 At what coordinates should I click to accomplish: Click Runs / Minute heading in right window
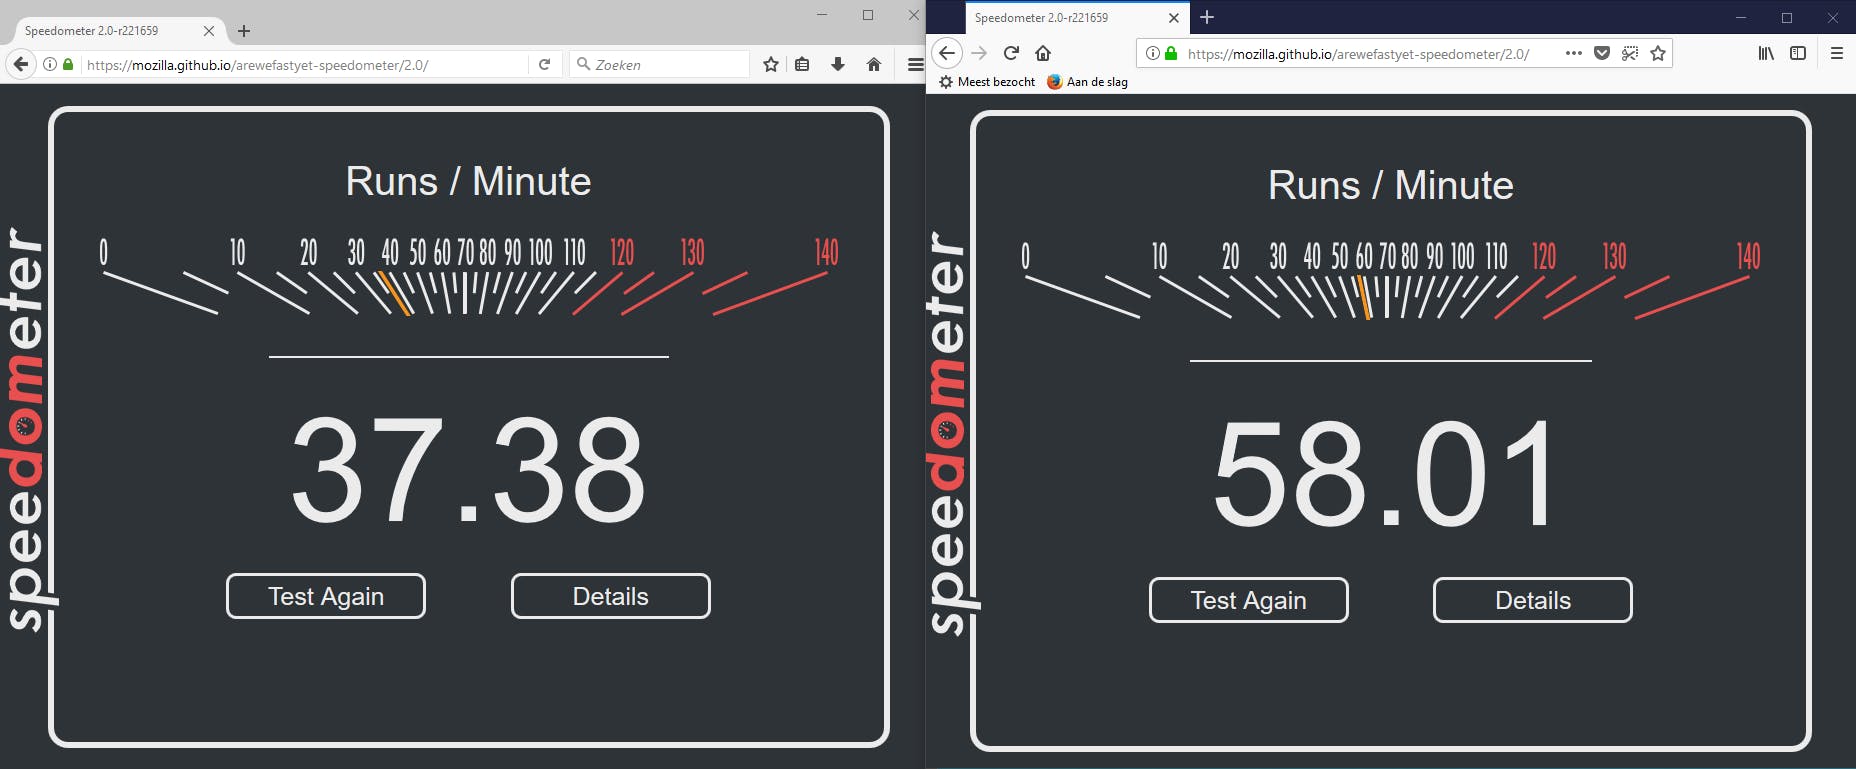tap(1391, 185)
